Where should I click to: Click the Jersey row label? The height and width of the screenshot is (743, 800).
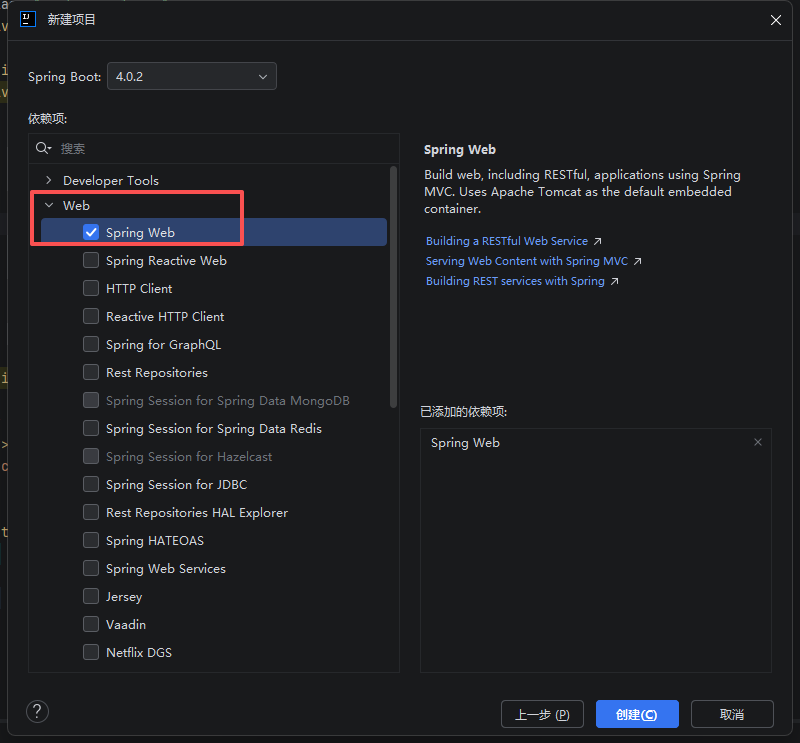click(x=124, y=597)
